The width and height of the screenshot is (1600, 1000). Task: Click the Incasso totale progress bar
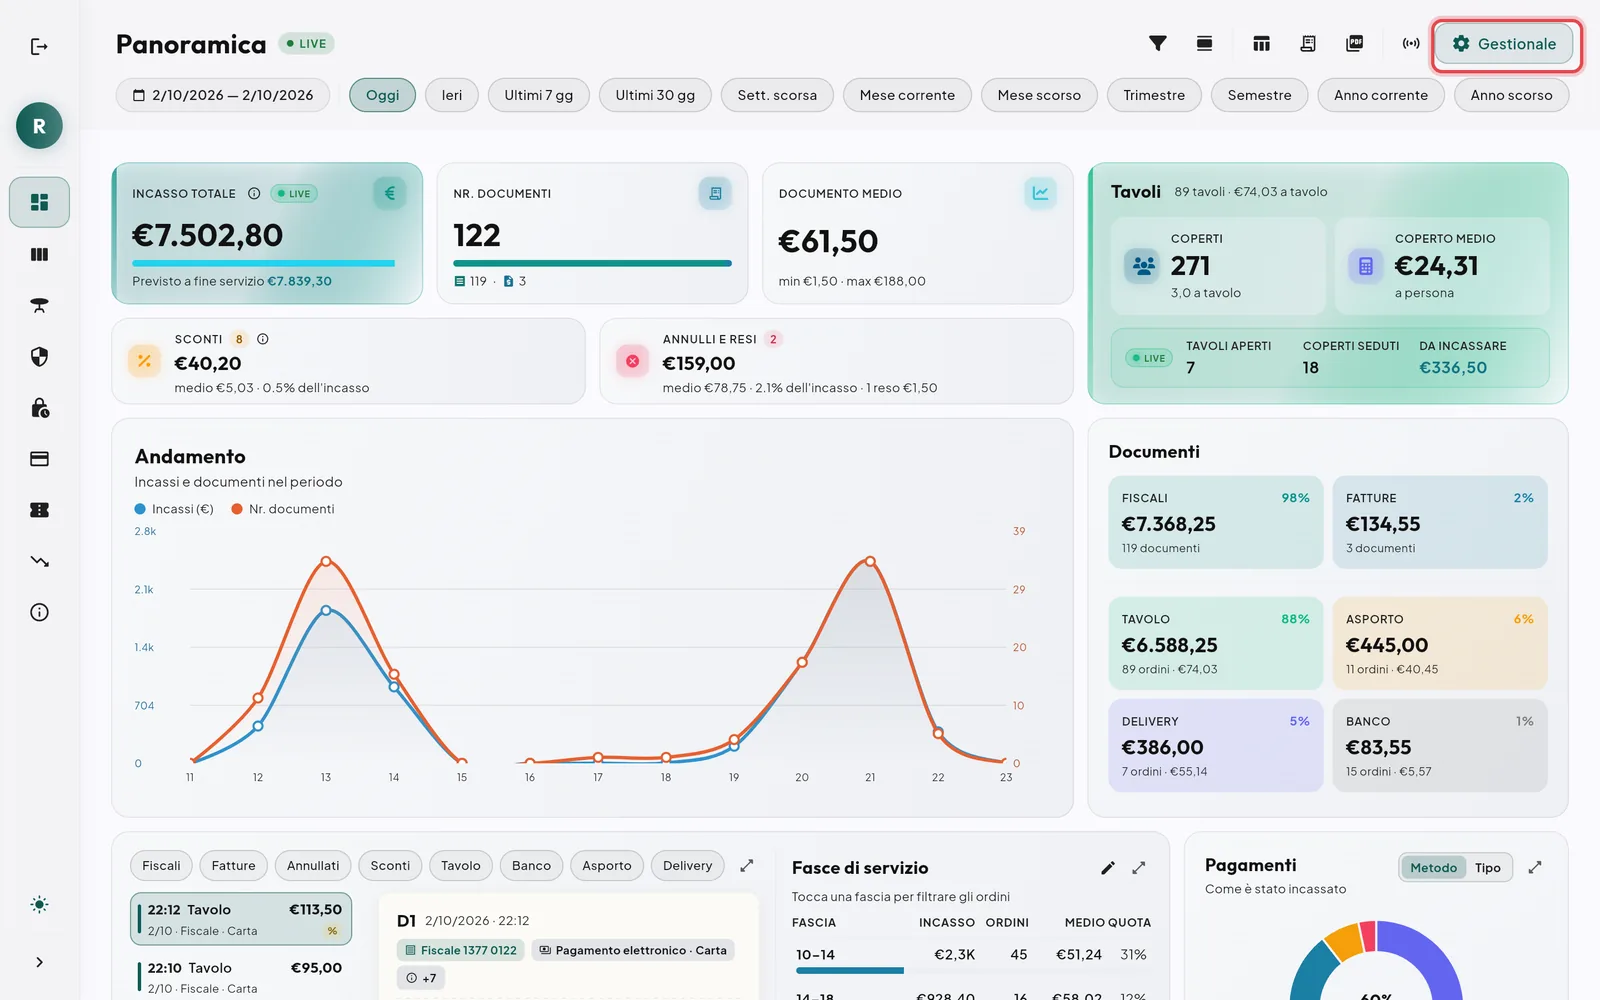263,263
